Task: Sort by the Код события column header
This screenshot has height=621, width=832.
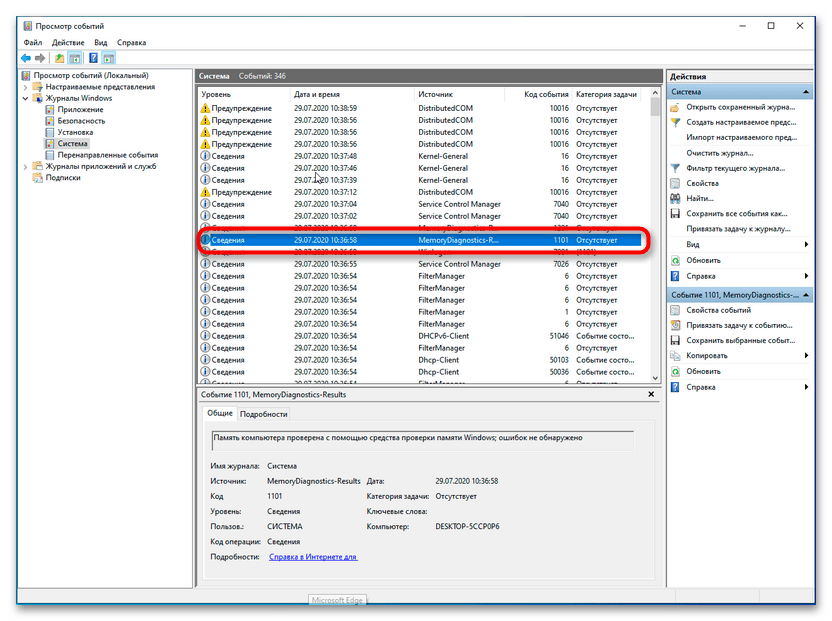Action: 546,94
